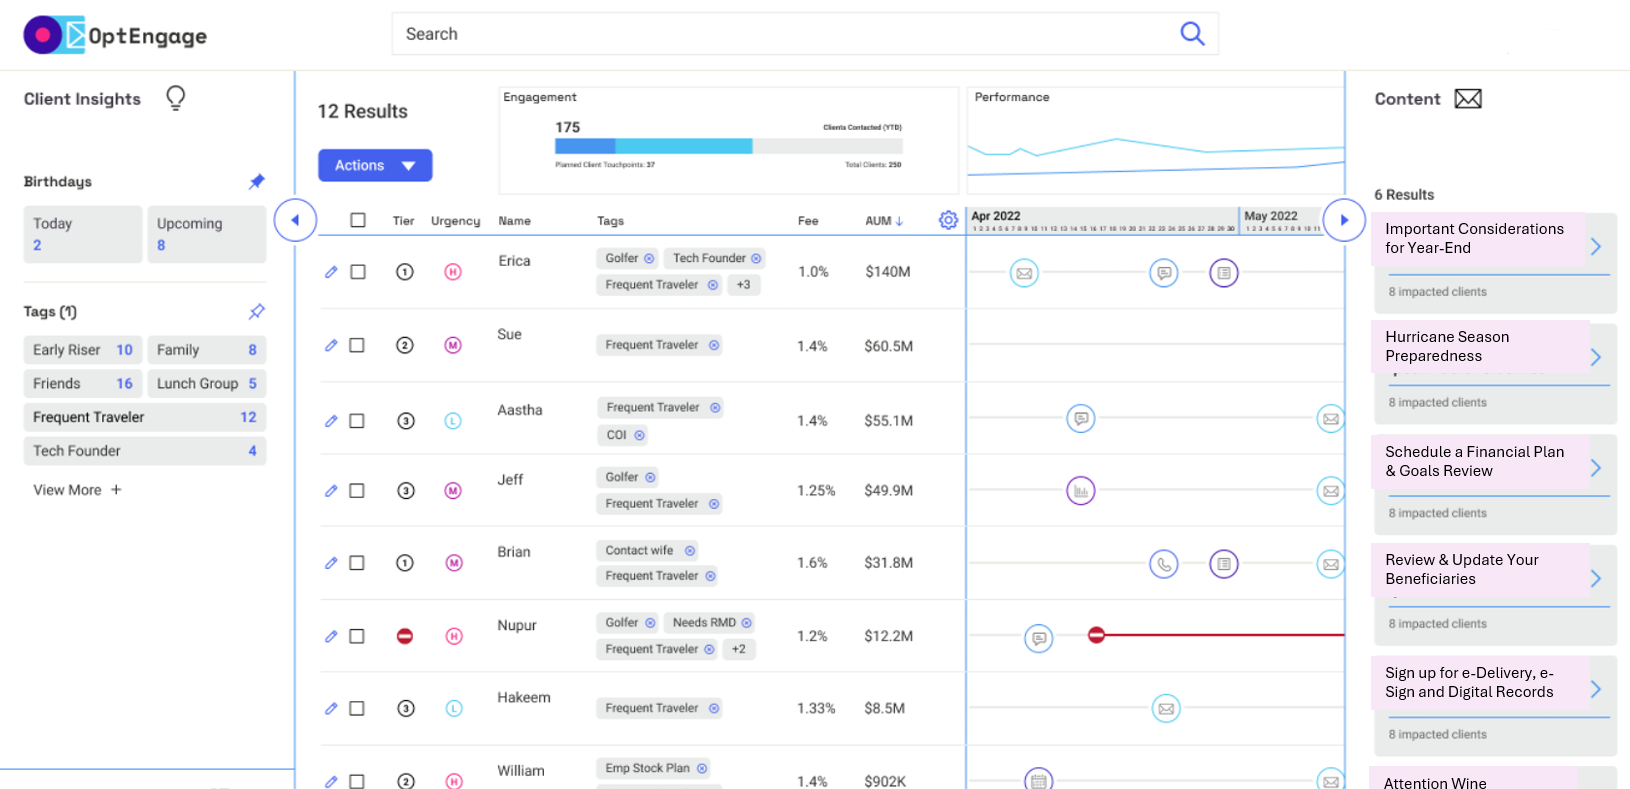This screenshot has height=789, width=1630.
Task: Filter by the Lunch Group tag
Action: tap(207, 384)
